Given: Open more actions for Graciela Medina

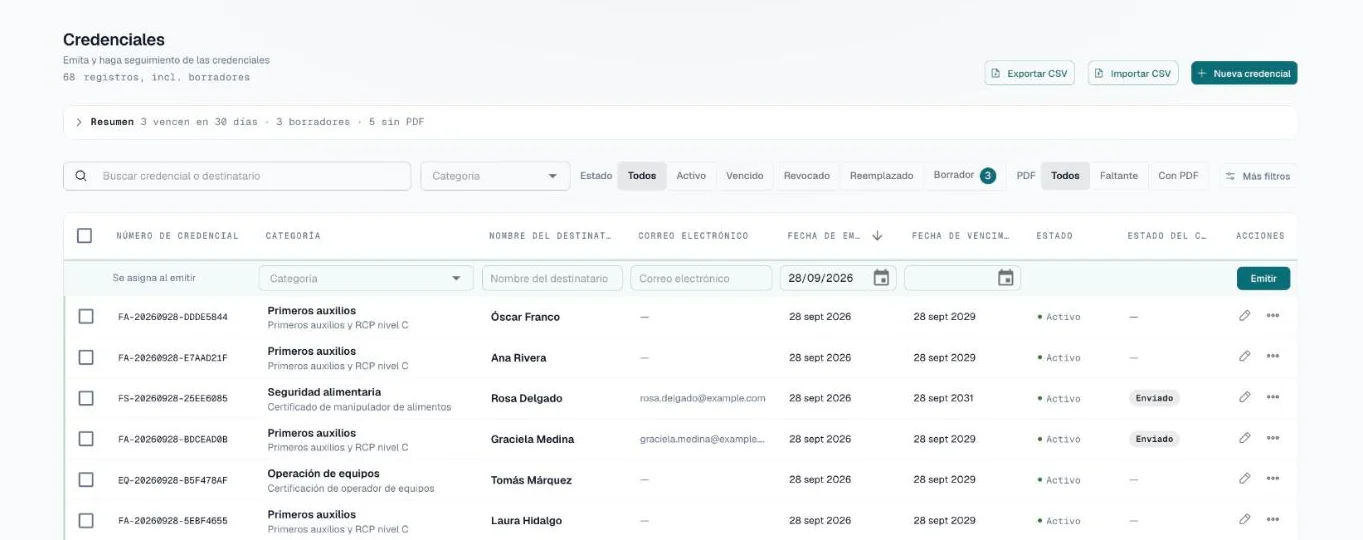Looking at the screenshot, I should (x=1272, y=438).
